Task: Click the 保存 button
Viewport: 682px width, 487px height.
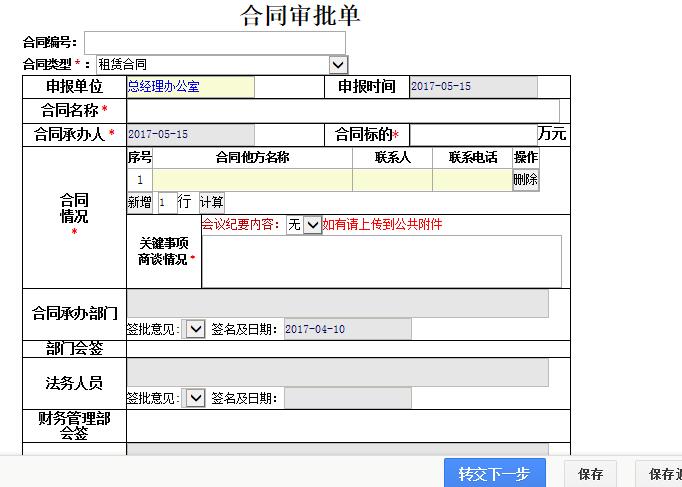Action: (590, 474)
